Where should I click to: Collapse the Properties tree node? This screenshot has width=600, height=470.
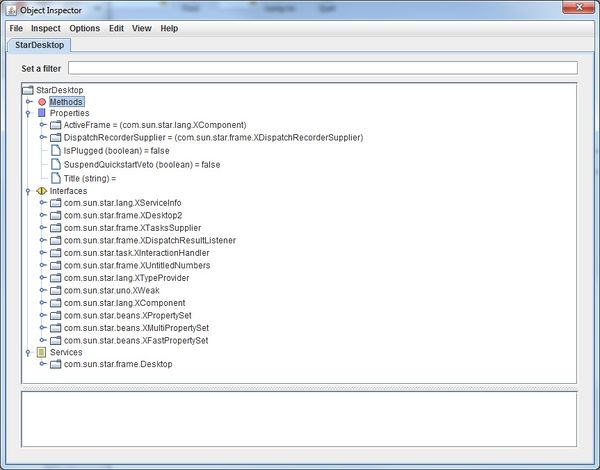29,113
